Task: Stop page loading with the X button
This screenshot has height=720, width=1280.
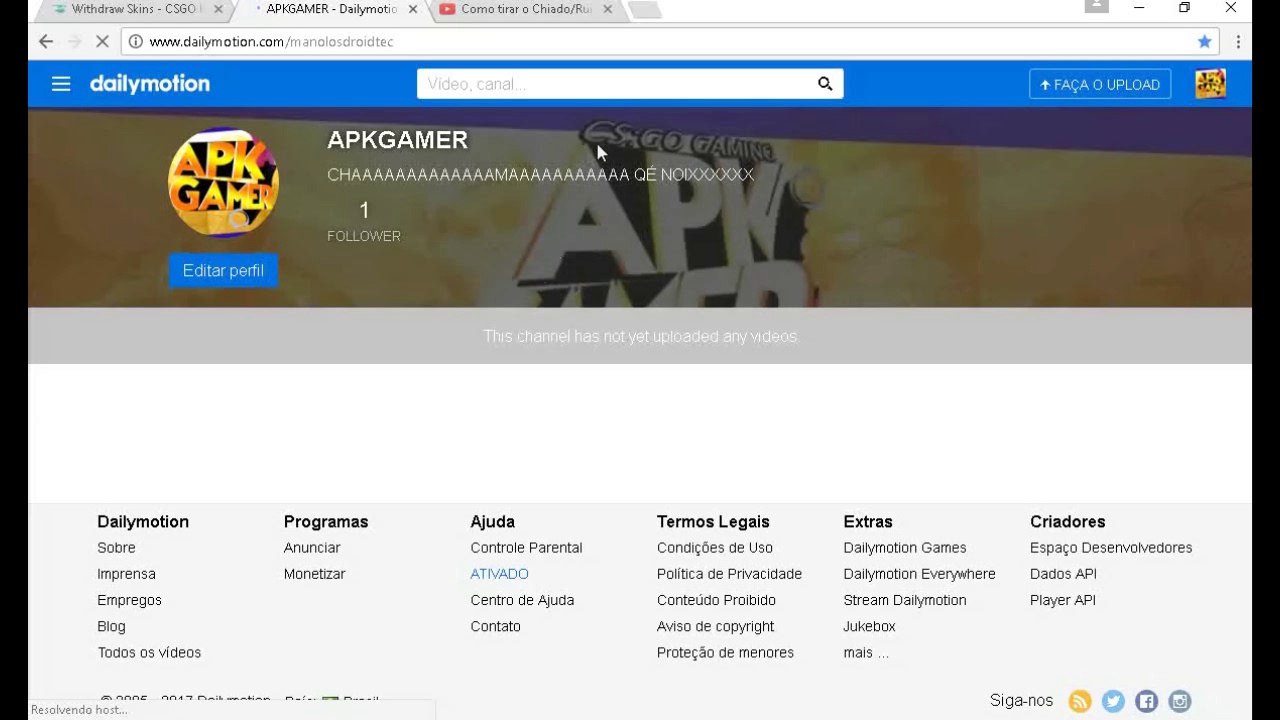Action: point(101,41)
